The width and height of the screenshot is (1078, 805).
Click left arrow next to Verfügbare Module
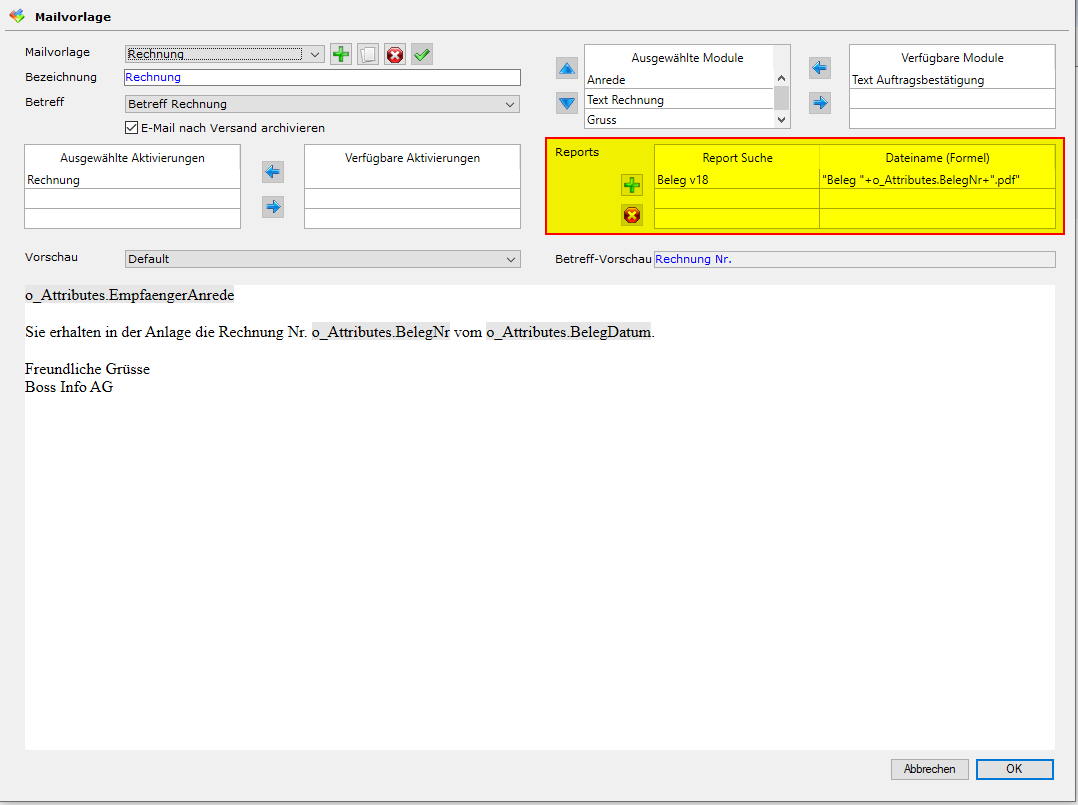[x=820, y=68]
